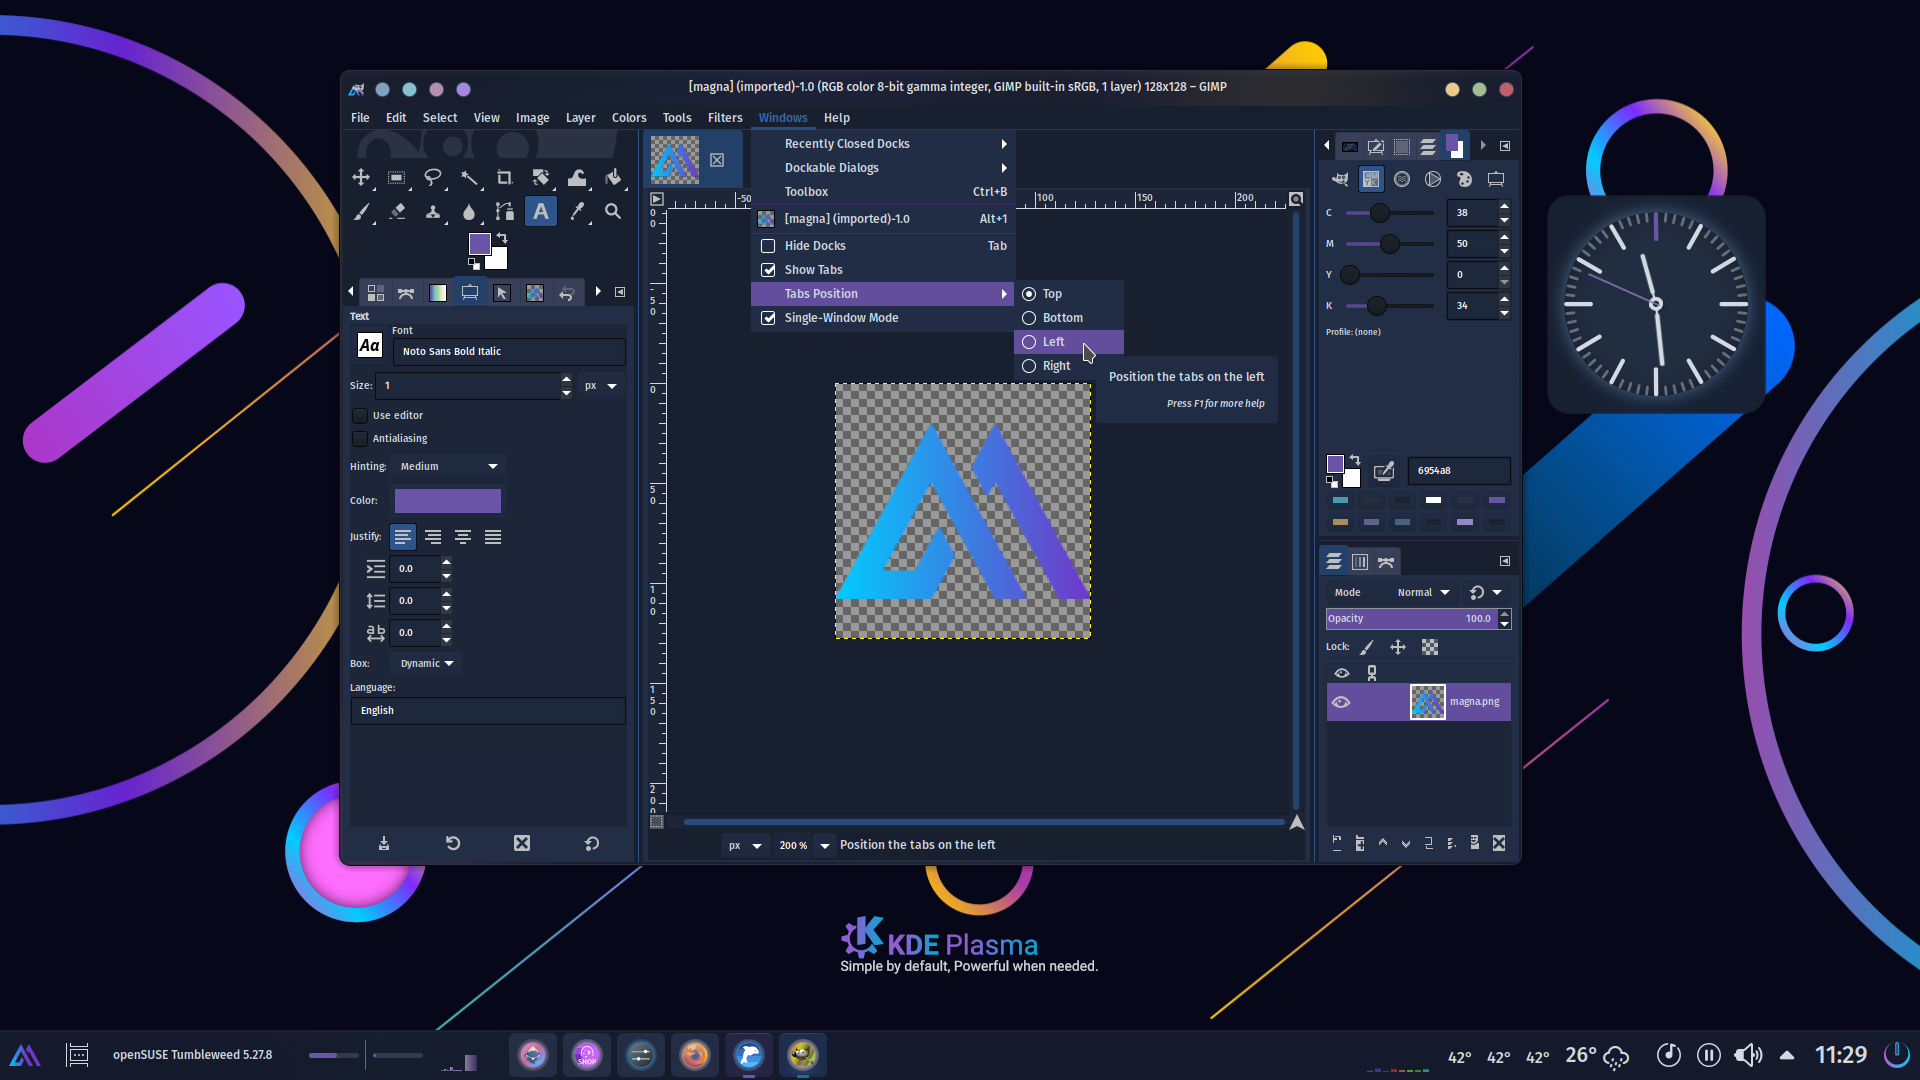Reset toolbox colors to black and white

click(473, 264)
